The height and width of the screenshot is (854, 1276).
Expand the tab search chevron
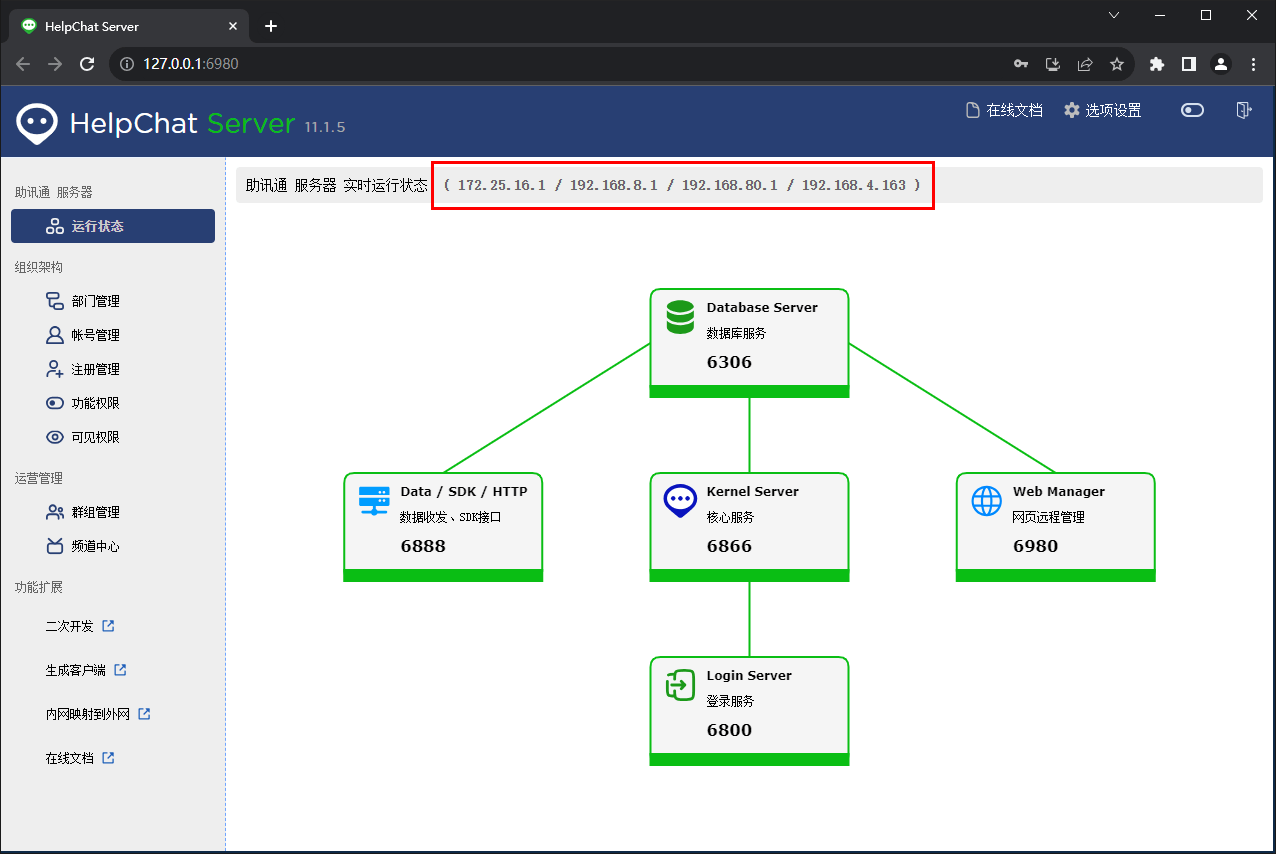pos(1115,15)
